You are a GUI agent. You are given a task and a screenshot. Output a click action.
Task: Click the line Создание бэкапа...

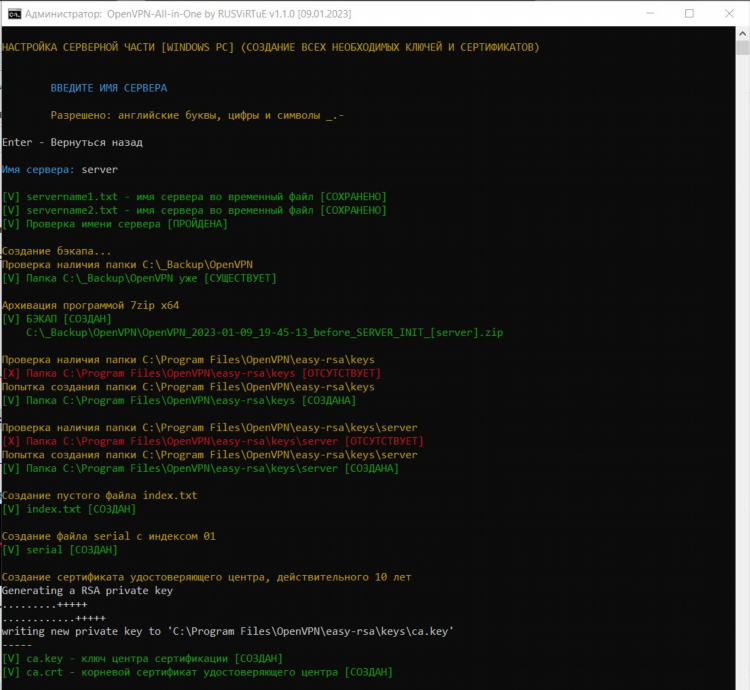pos(56,251)
